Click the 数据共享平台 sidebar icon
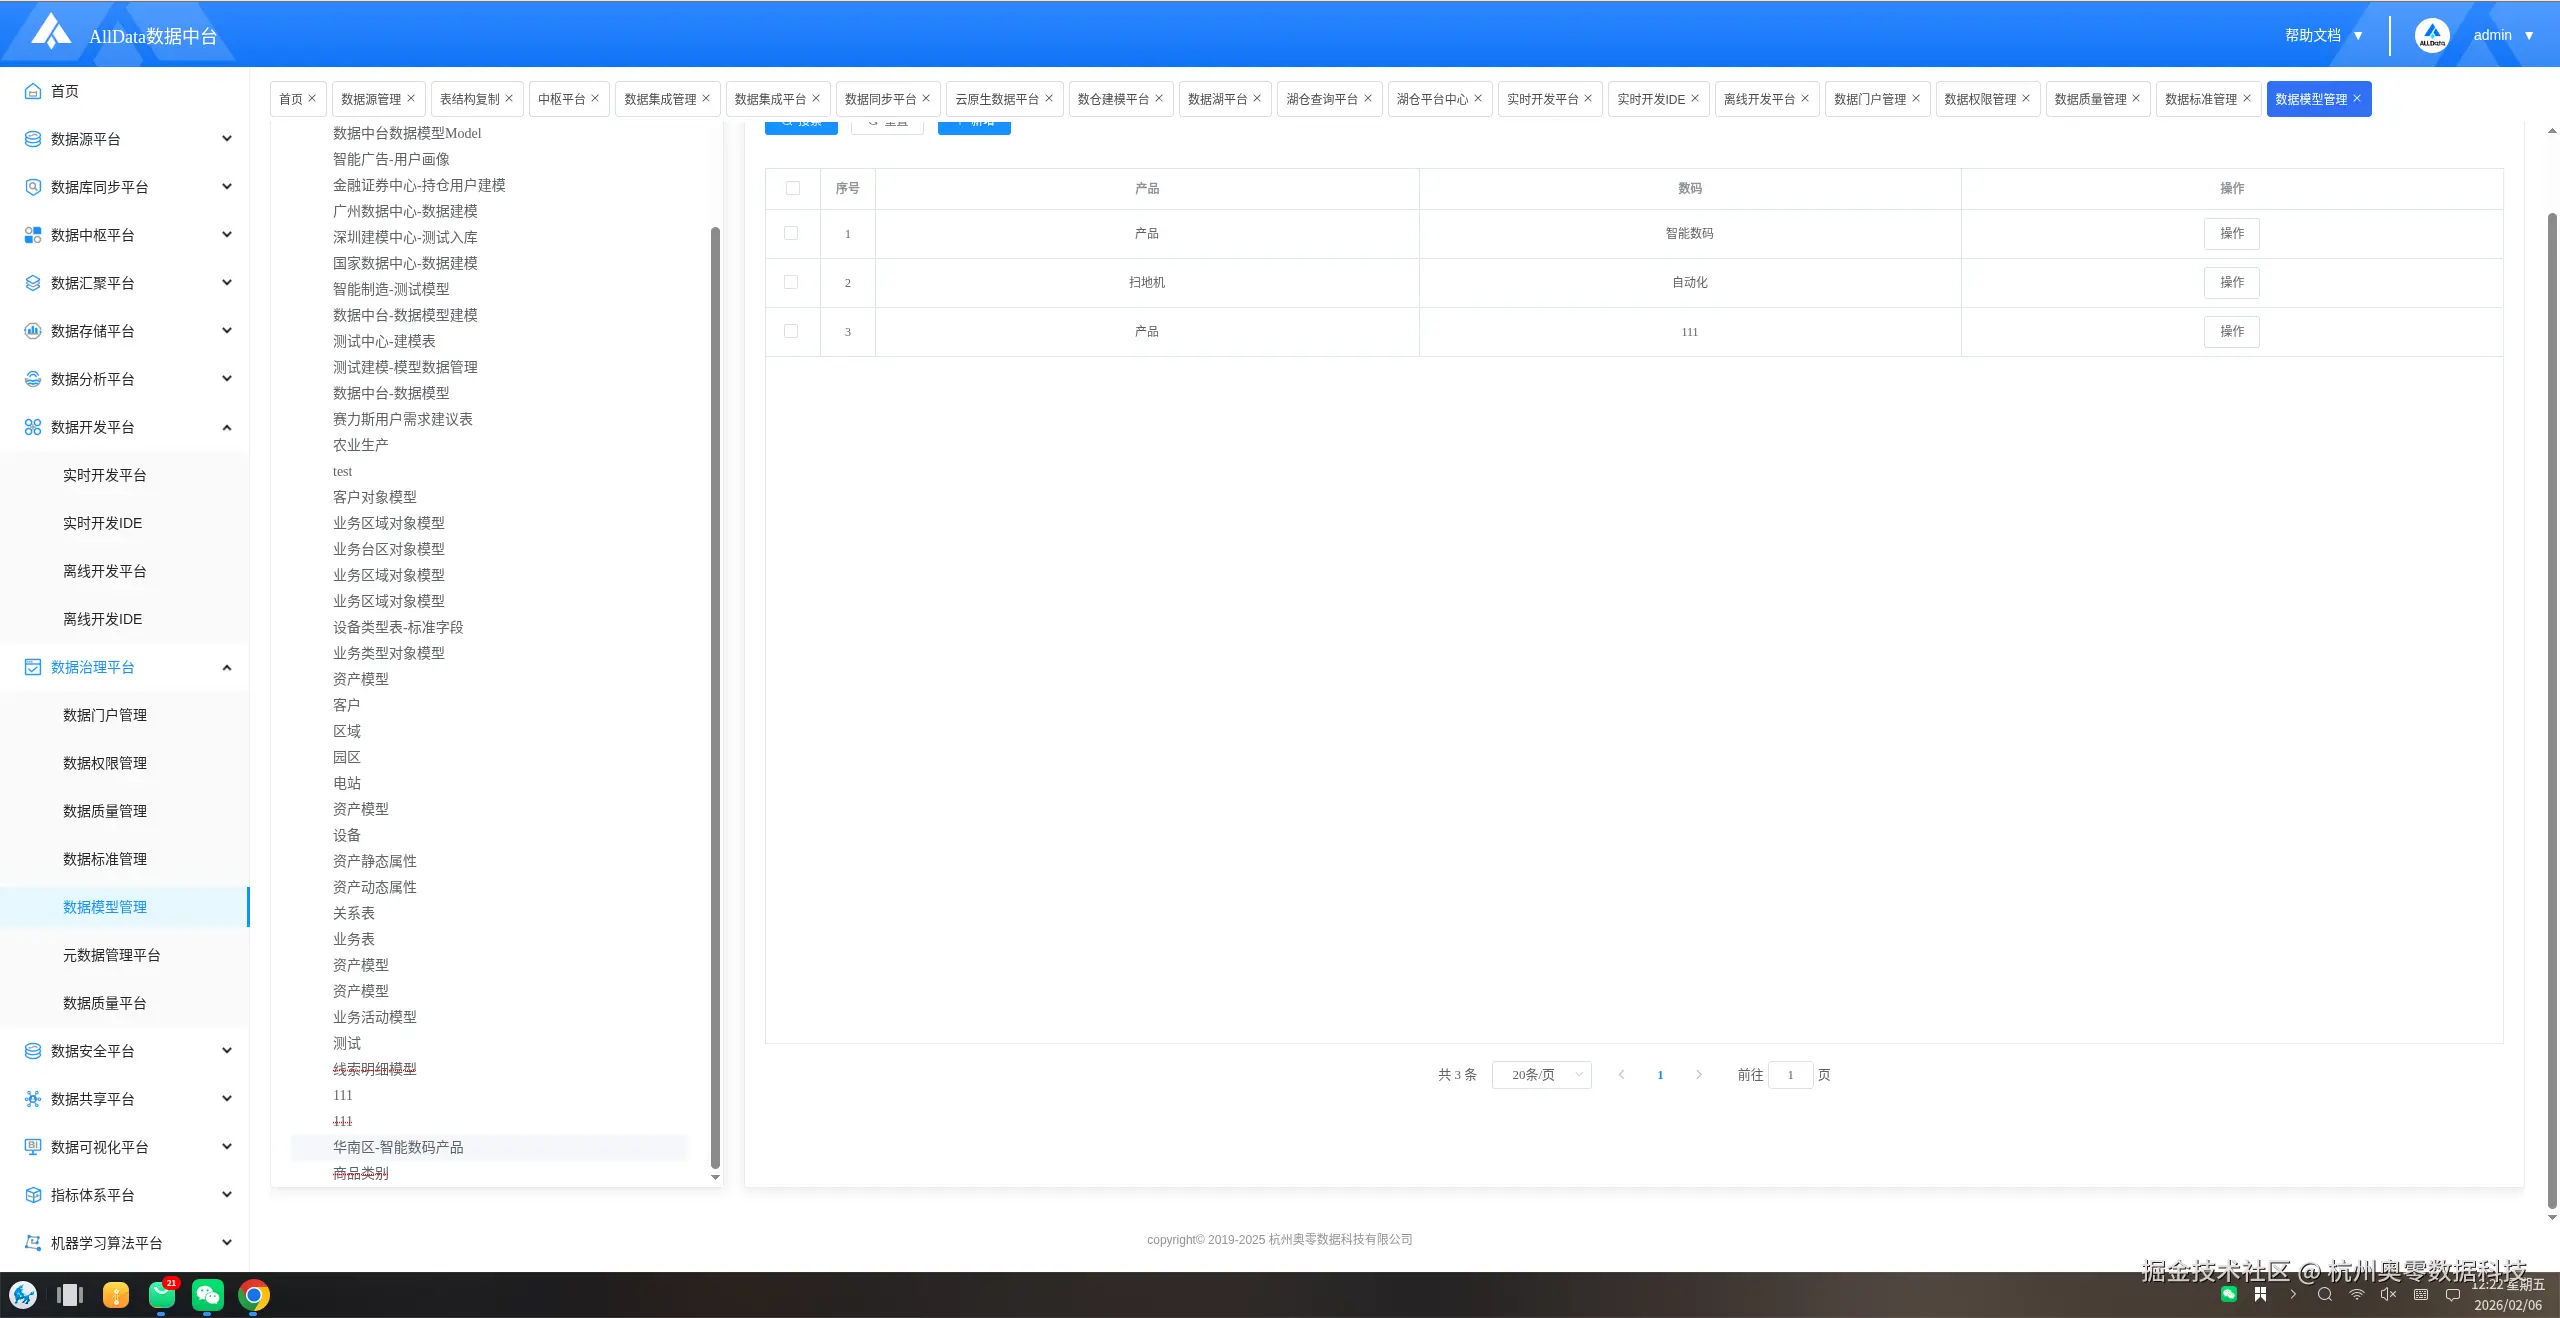The image size is (2560, 1318). click(x=33, y=1099)
